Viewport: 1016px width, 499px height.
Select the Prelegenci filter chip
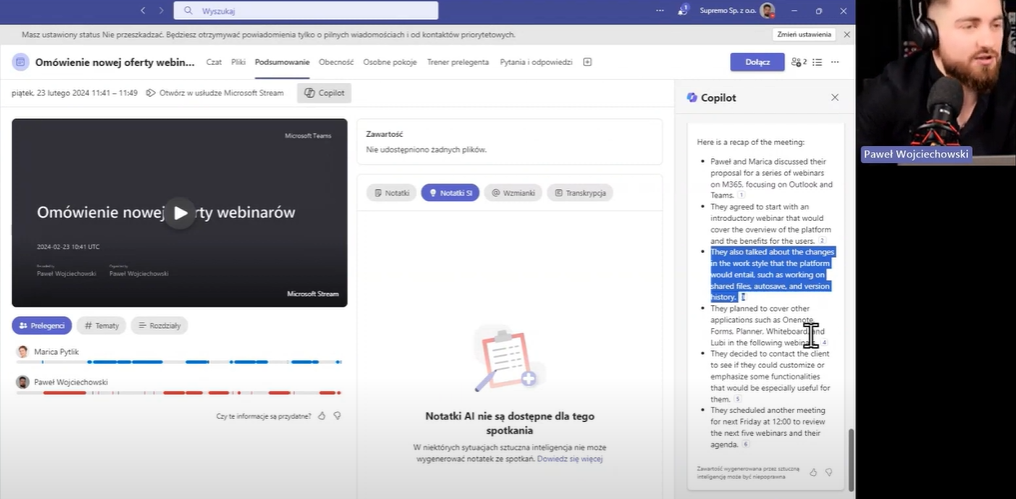coord(41,325)
